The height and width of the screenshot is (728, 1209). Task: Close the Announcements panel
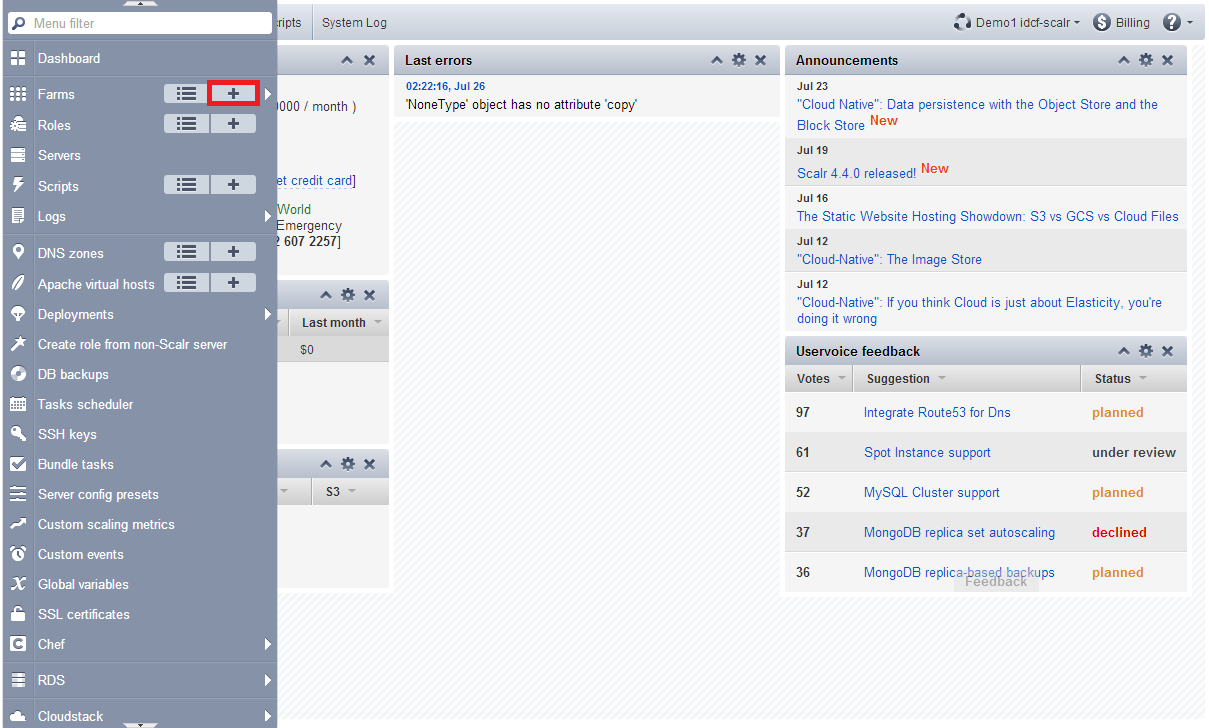point(1167,60)
